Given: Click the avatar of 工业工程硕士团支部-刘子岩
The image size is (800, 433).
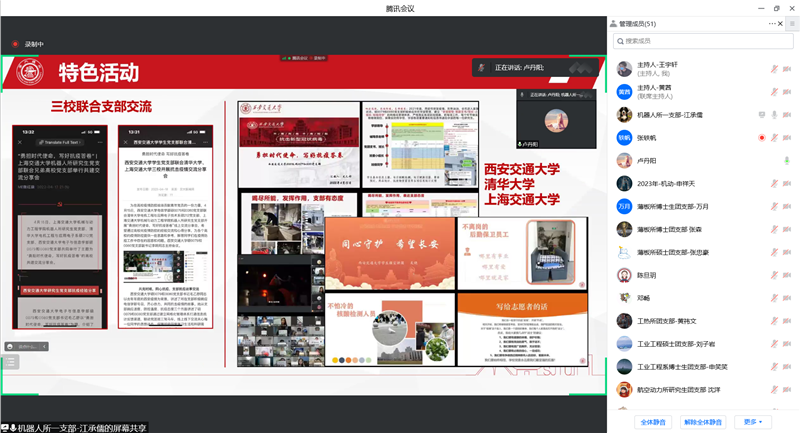Looking at the screenshot, I should point(624,344).
